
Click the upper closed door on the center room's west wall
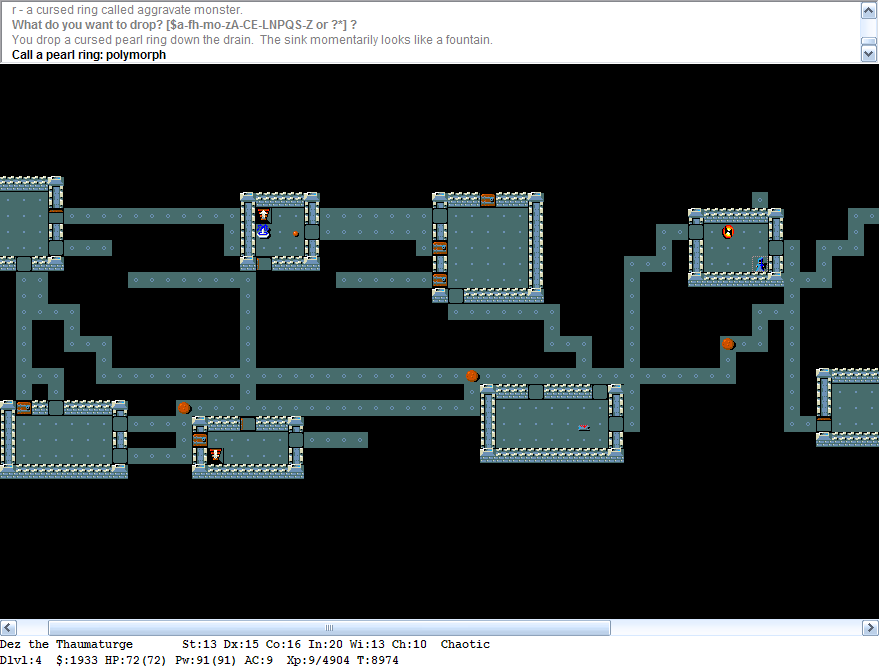[x=440, y=247]
